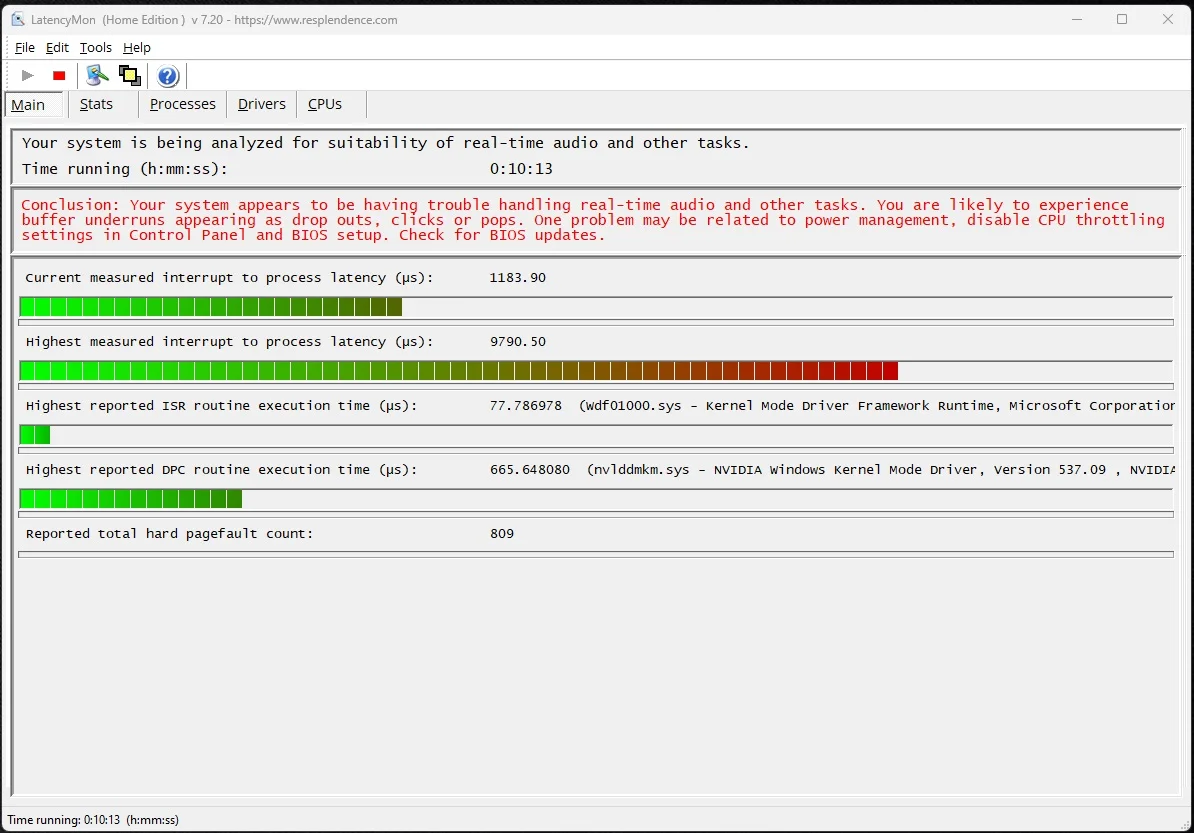Click the main panel's 0:10:13 running time
Viewport: 1194px width, 833px height.
click(x=521, y=169)
